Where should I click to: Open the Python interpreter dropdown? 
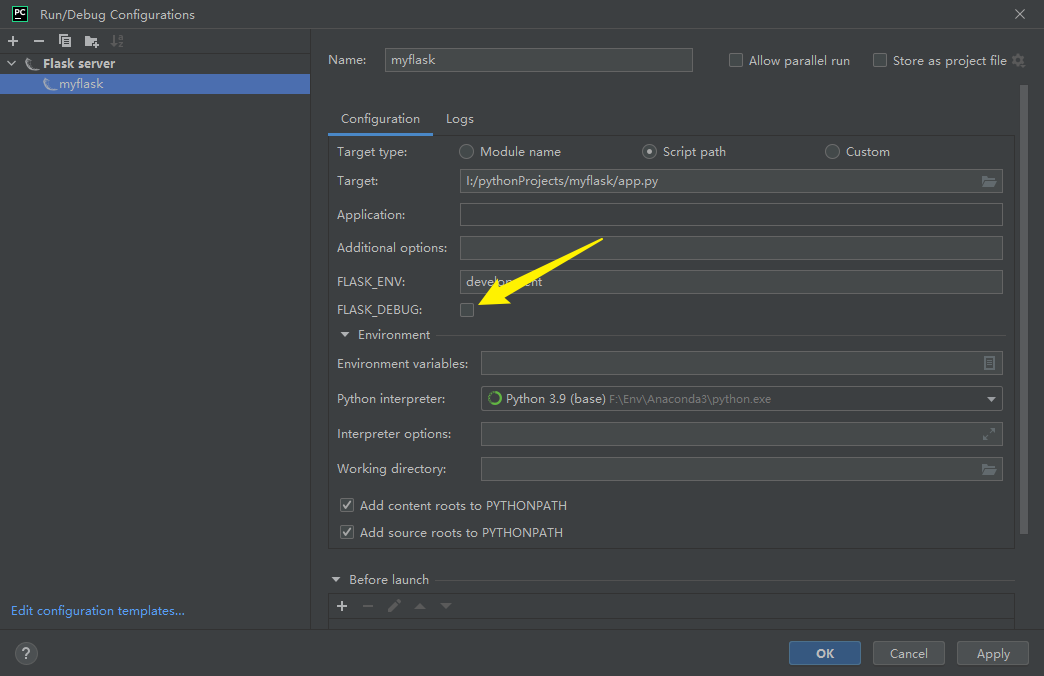pyautogui.click(x=991, y=399)
